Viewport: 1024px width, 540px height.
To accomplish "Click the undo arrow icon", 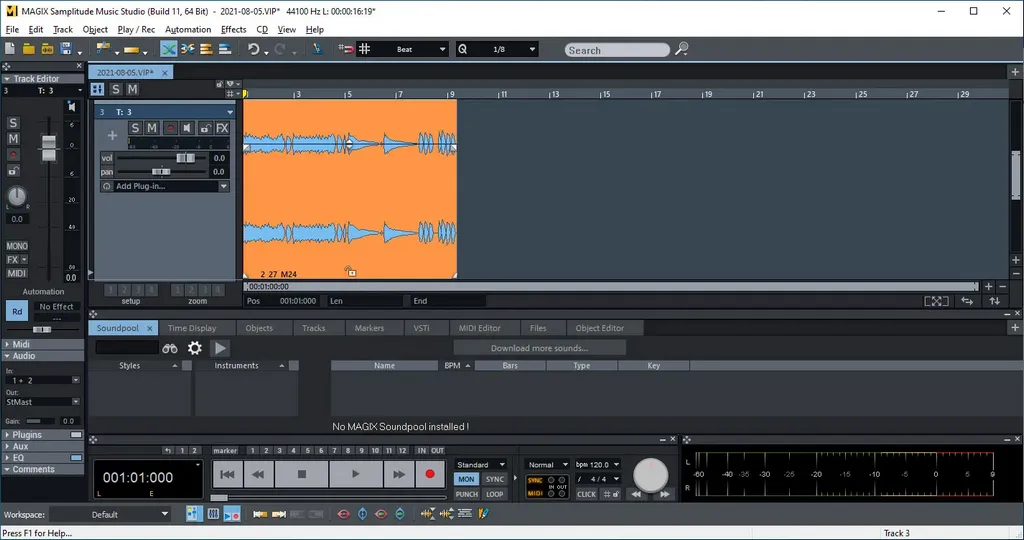I will point(253,49).
